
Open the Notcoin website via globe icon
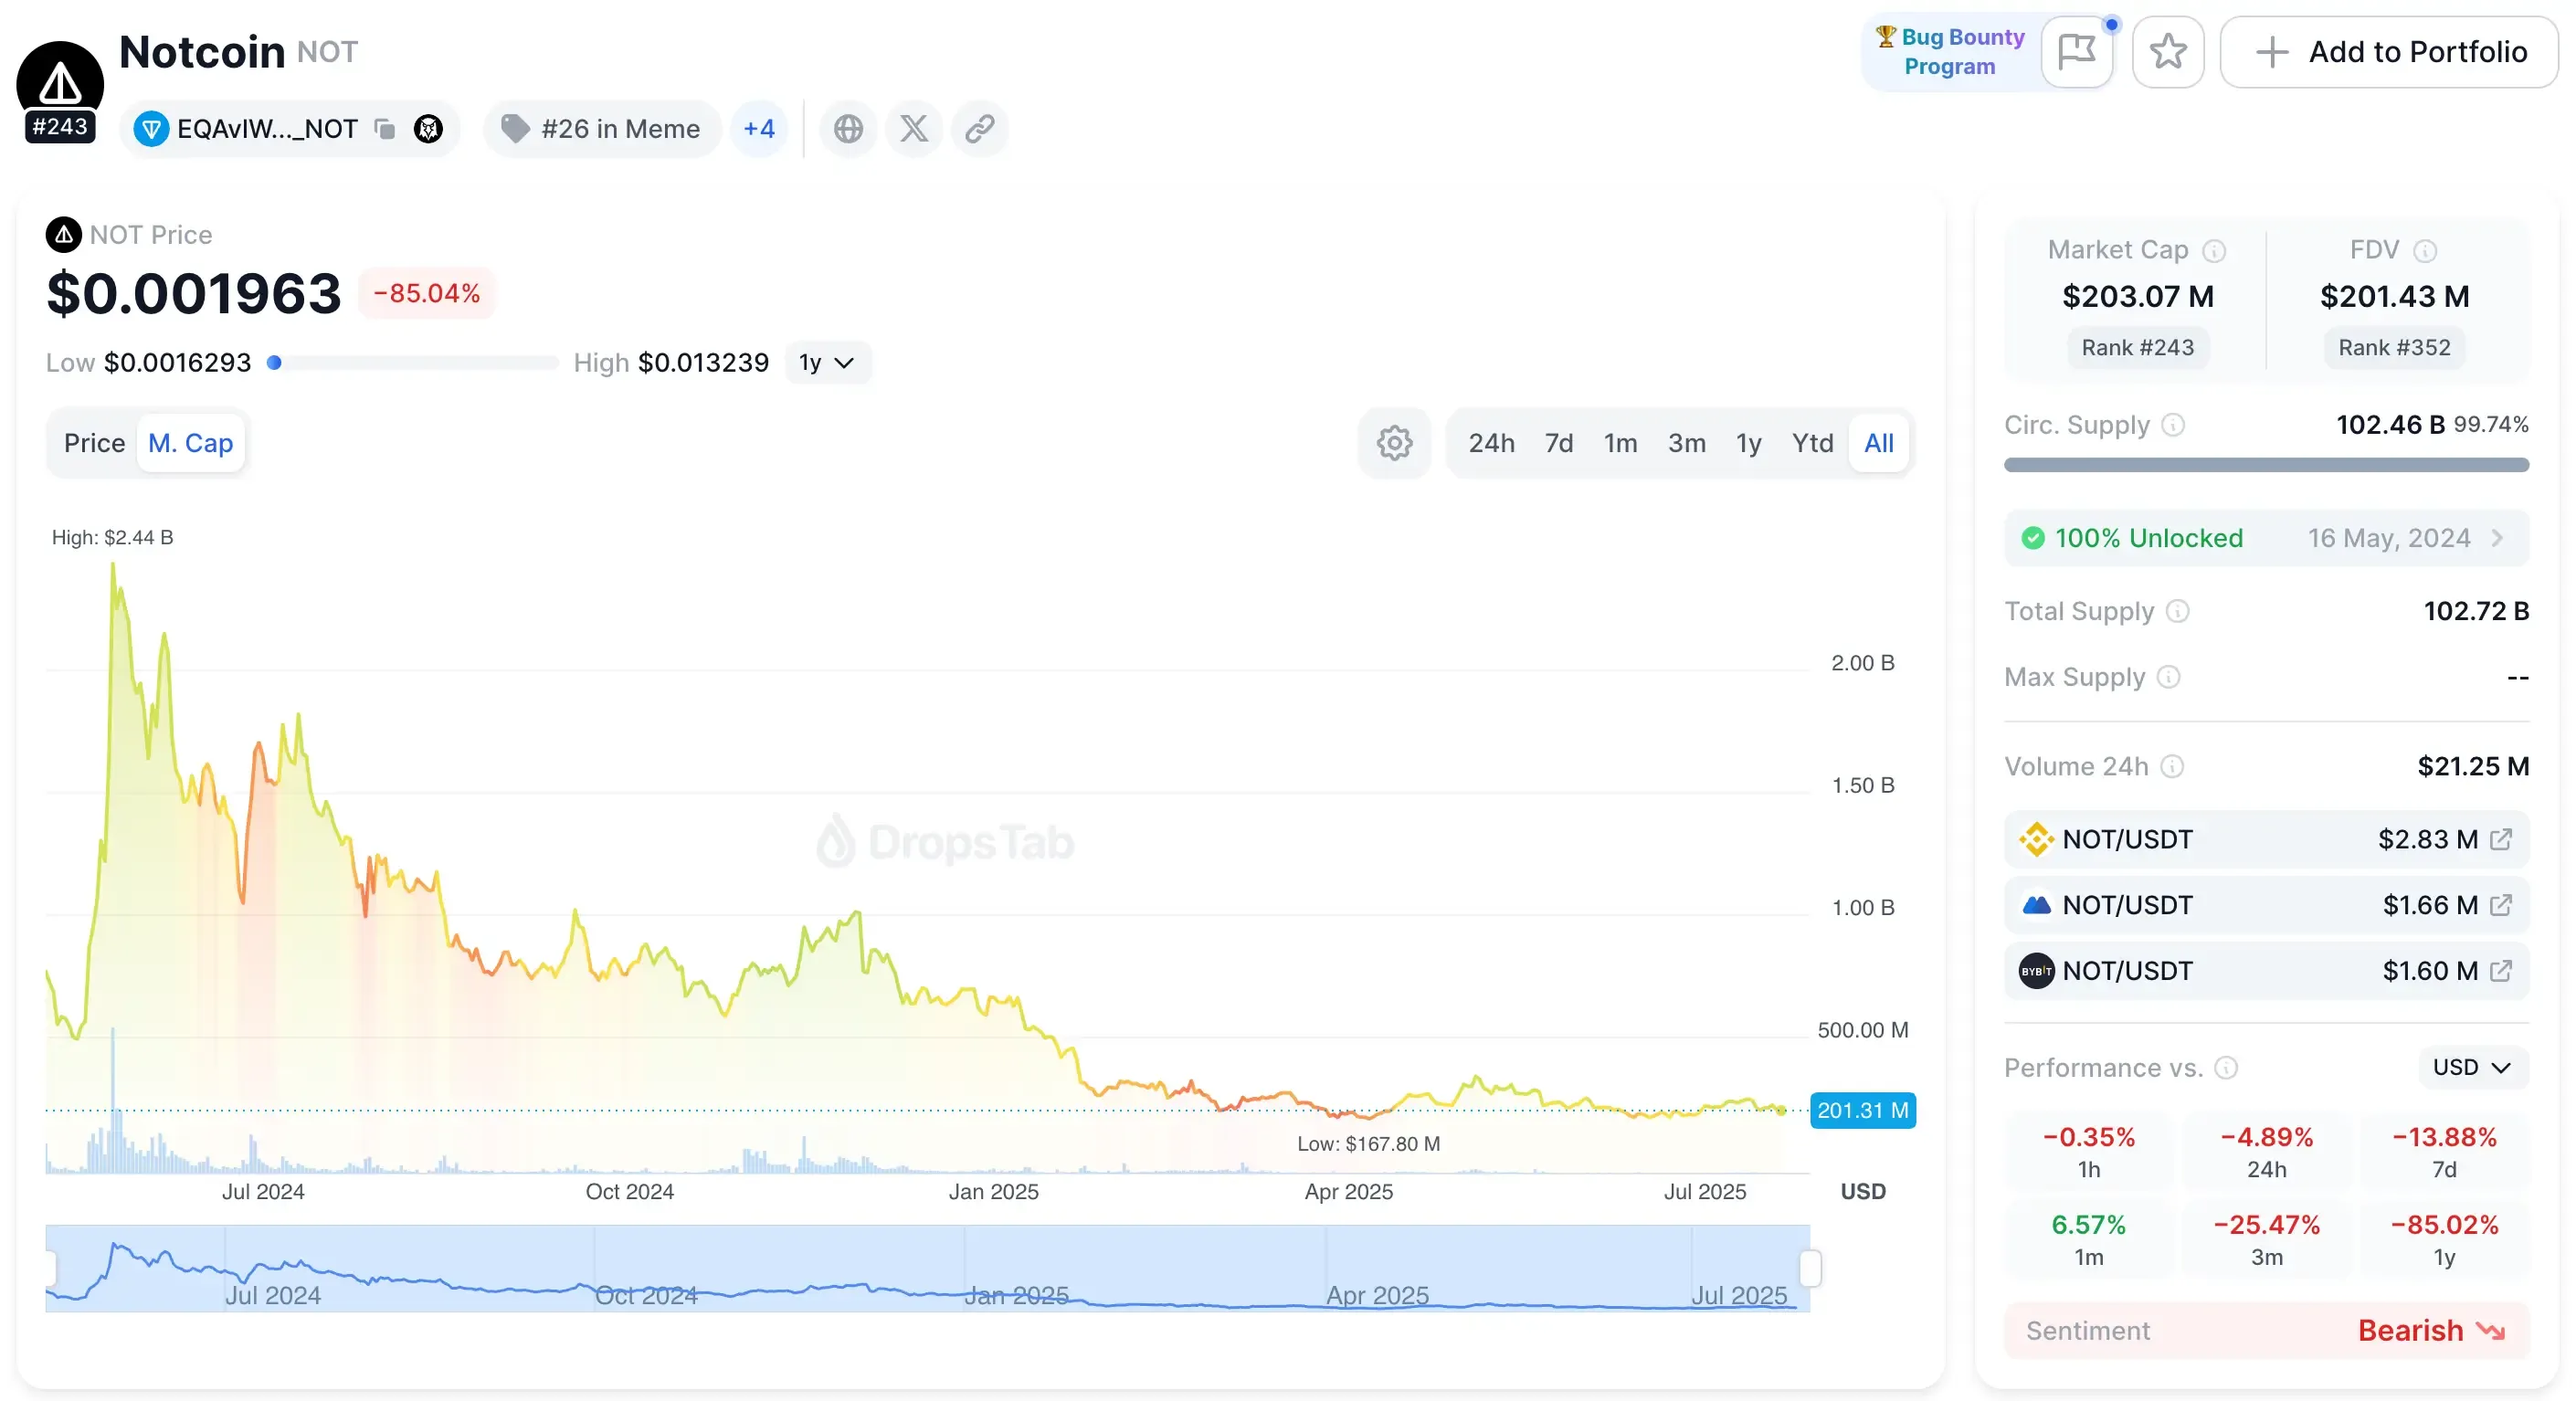[x=846, y=128]
